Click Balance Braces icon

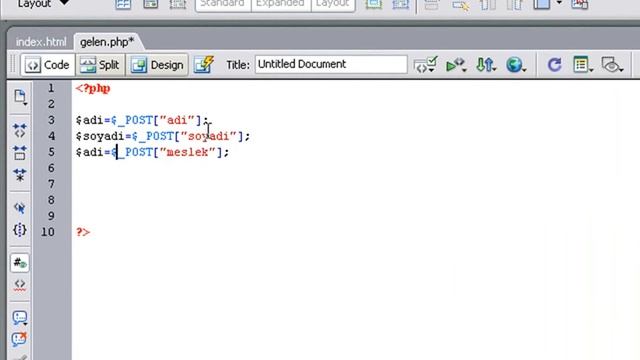point(20,230)
